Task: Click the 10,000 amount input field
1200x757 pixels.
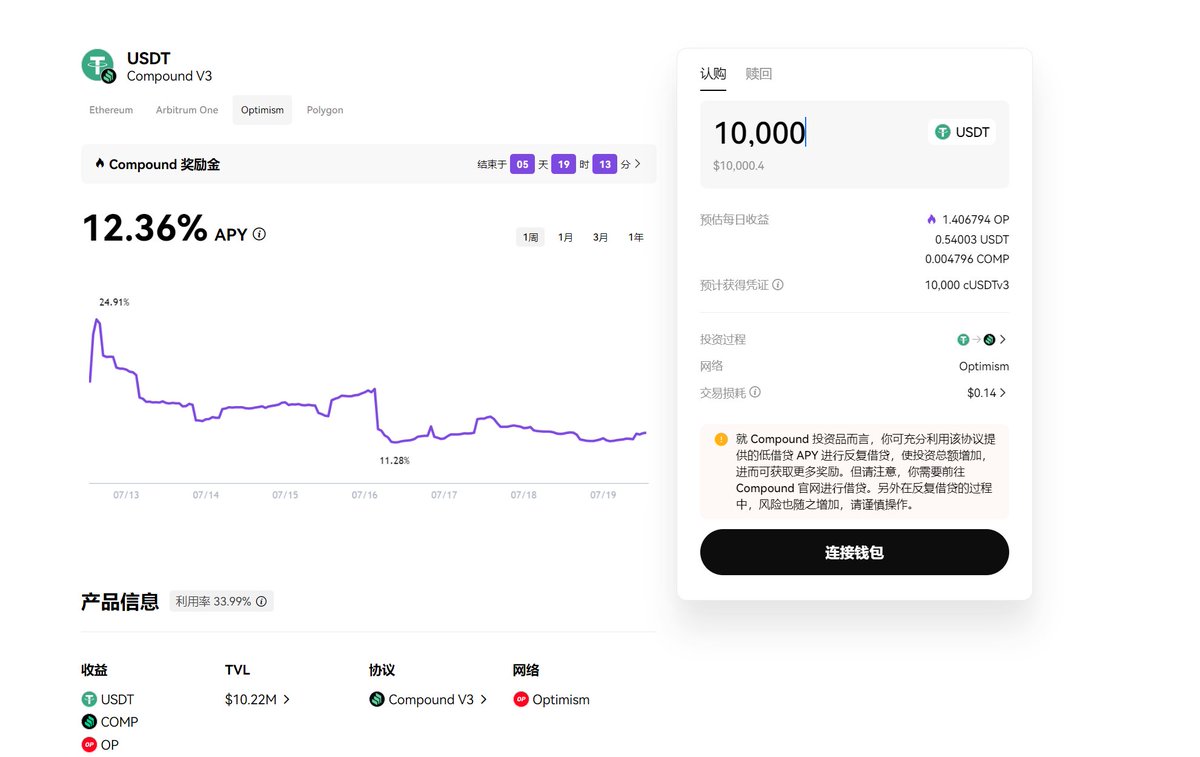Action: click(x=760, y=133)
